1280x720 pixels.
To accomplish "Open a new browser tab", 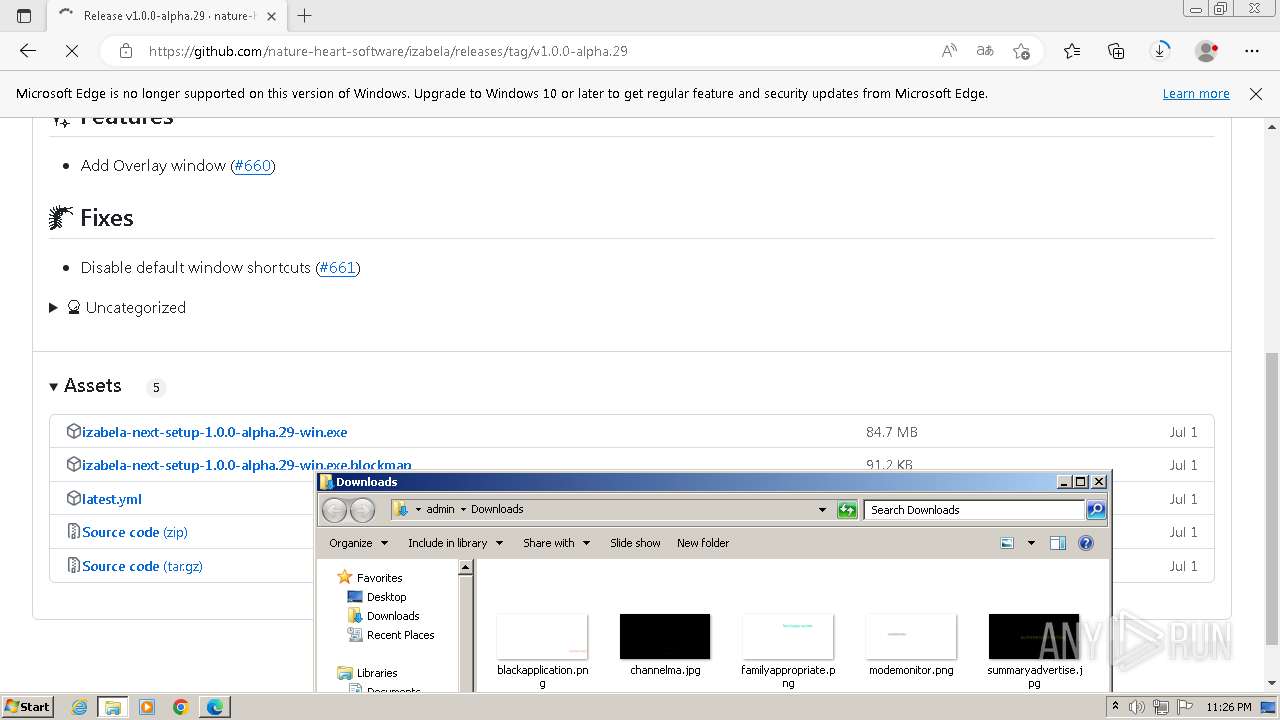I will pos(305,16).
